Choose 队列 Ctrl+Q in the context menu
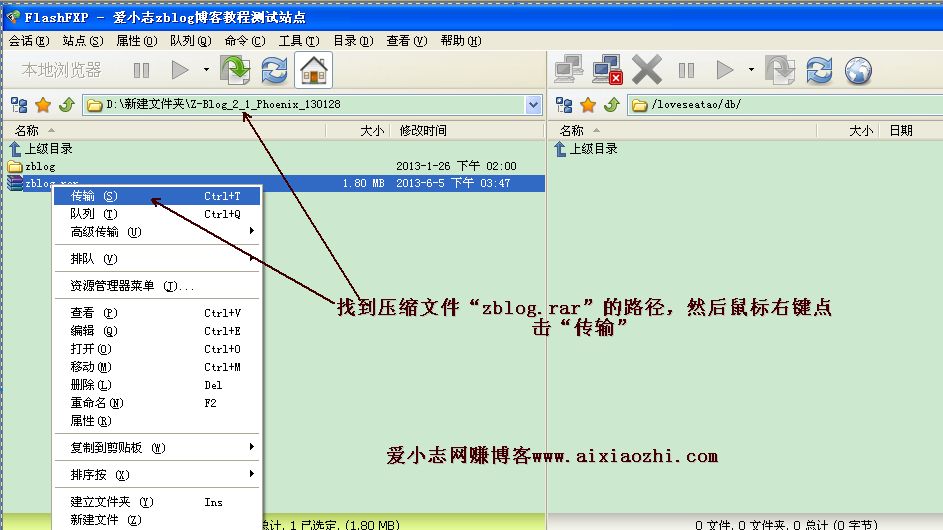 pyautogui.click(x=157, y=214)
